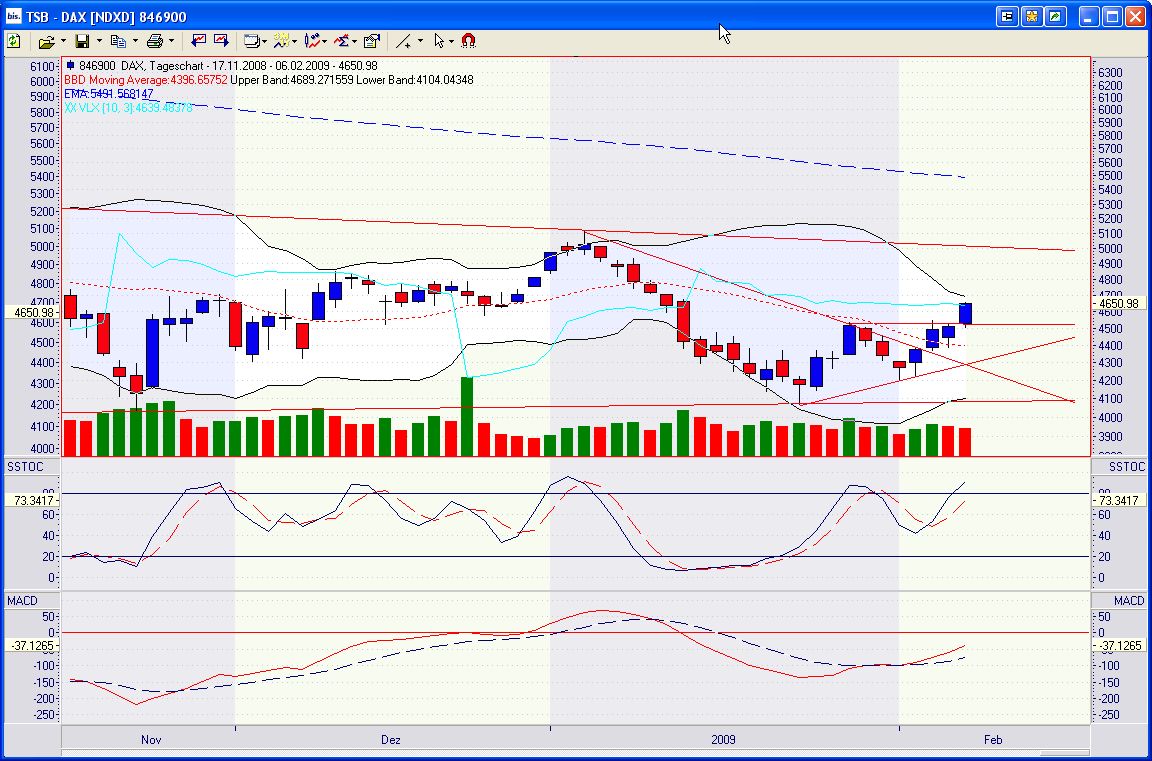Minimize the TSB DAX window
The width and height of the screenshot is (1152, 761).
[x=1089, y=16]
